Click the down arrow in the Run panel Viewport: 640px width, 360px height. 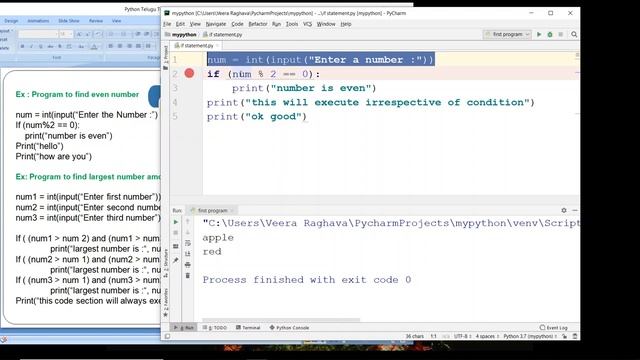click(188, 232)
